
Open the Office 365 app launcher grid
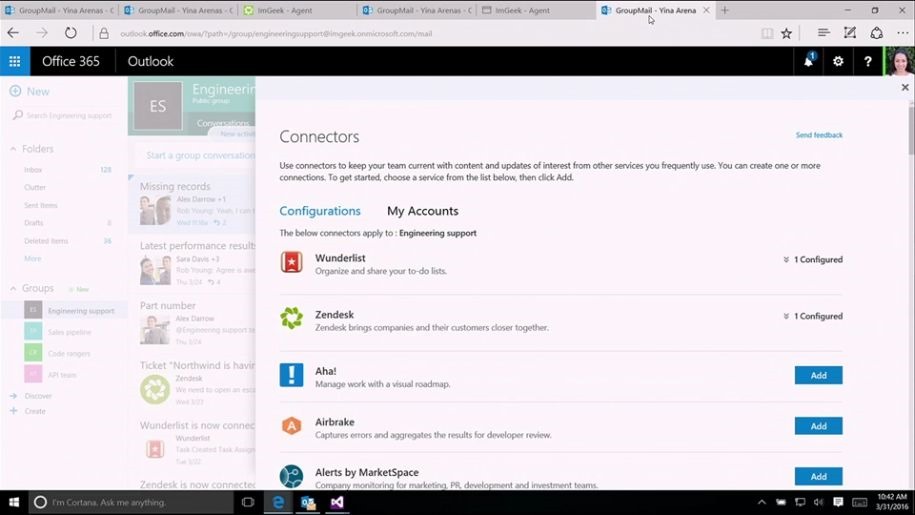15,61
